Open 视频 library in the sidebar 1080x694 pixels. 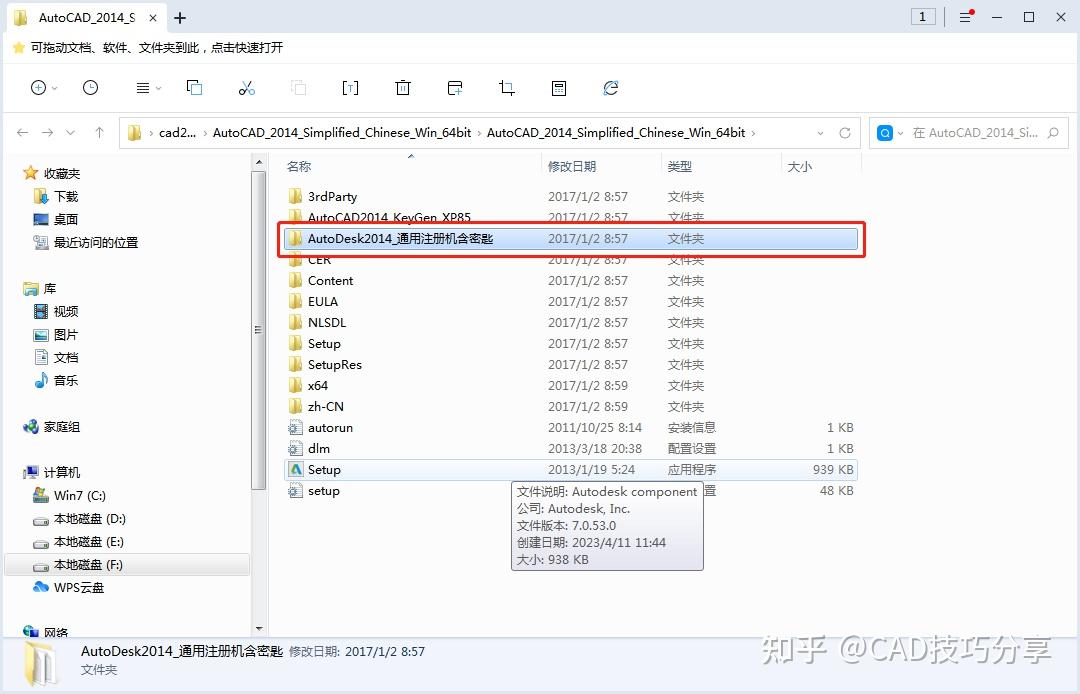coord(56,311)
